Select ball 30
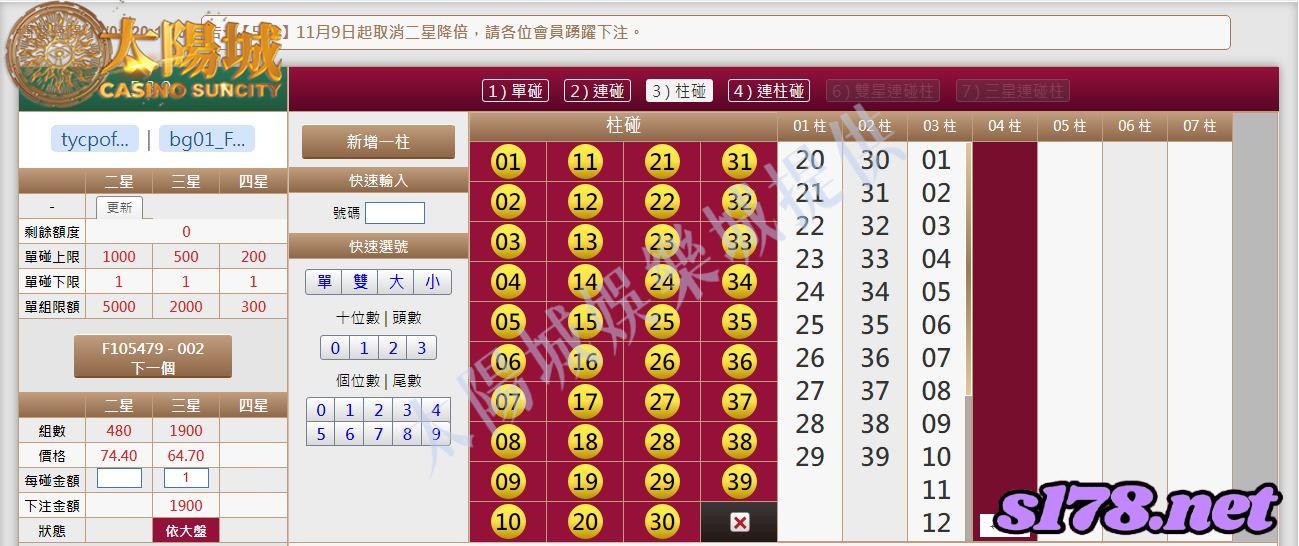 [x=662, y=522]
